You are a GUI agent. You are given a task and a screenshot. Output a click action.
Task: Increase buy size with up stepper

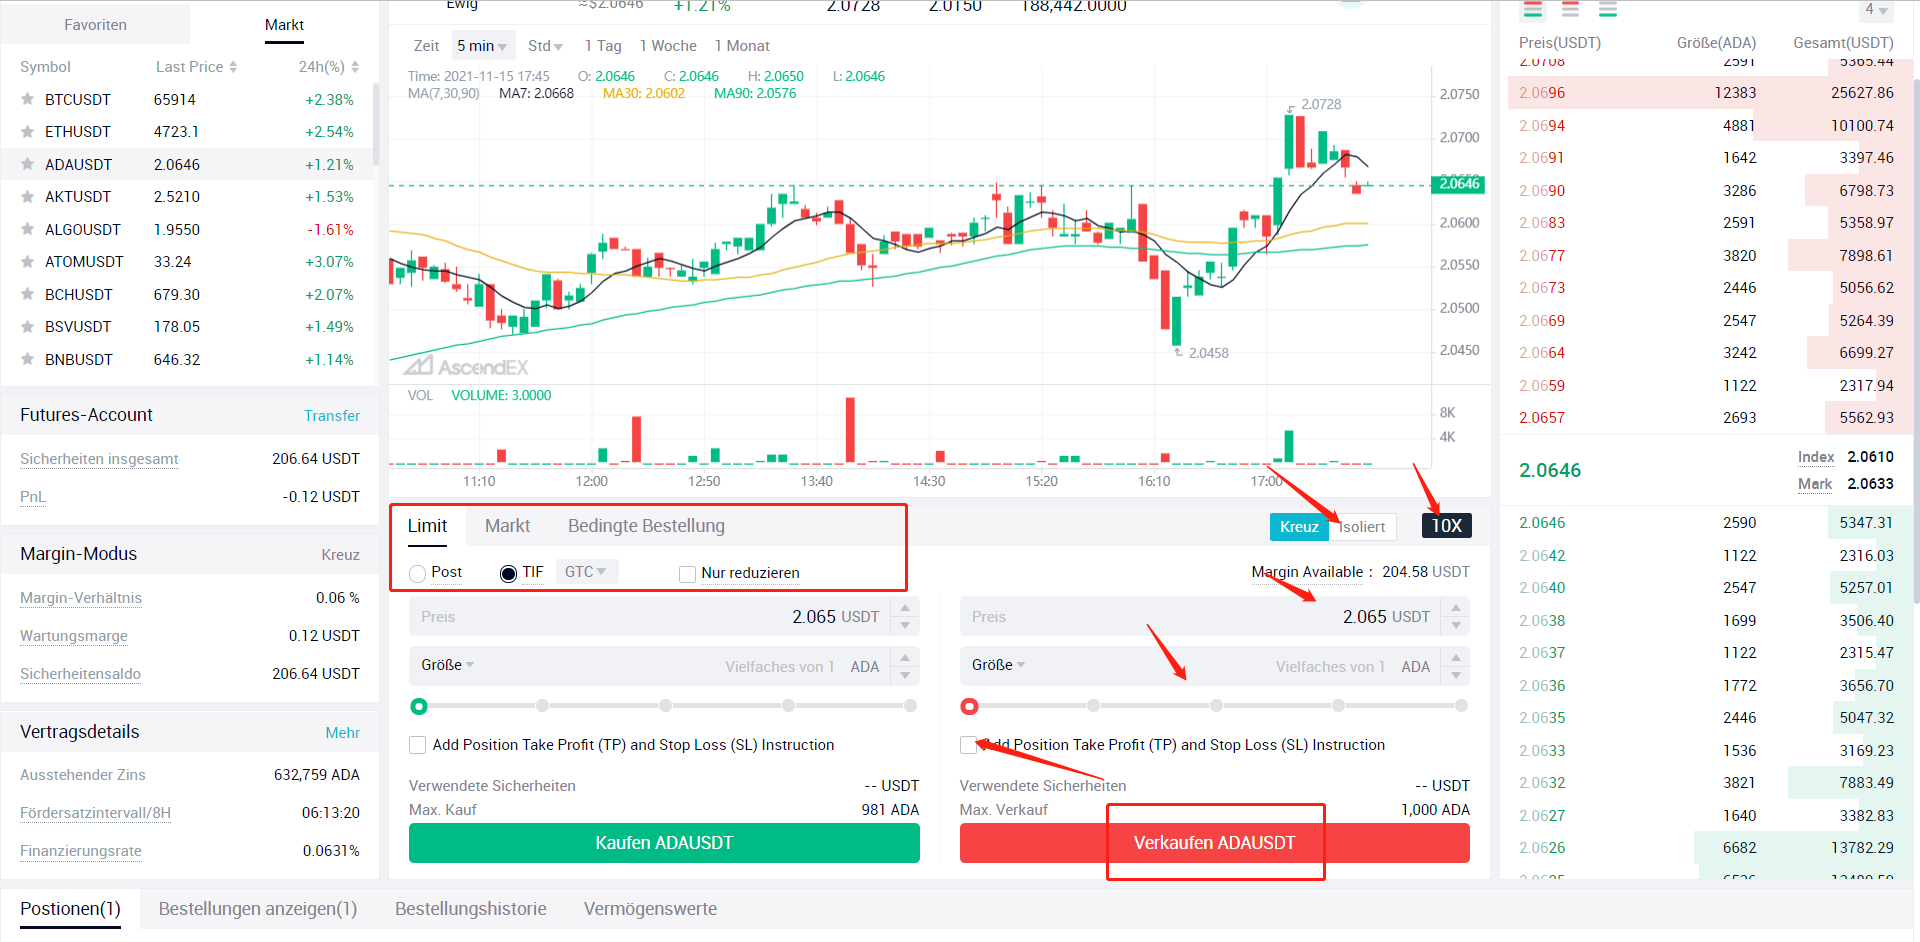pos(905,657)
